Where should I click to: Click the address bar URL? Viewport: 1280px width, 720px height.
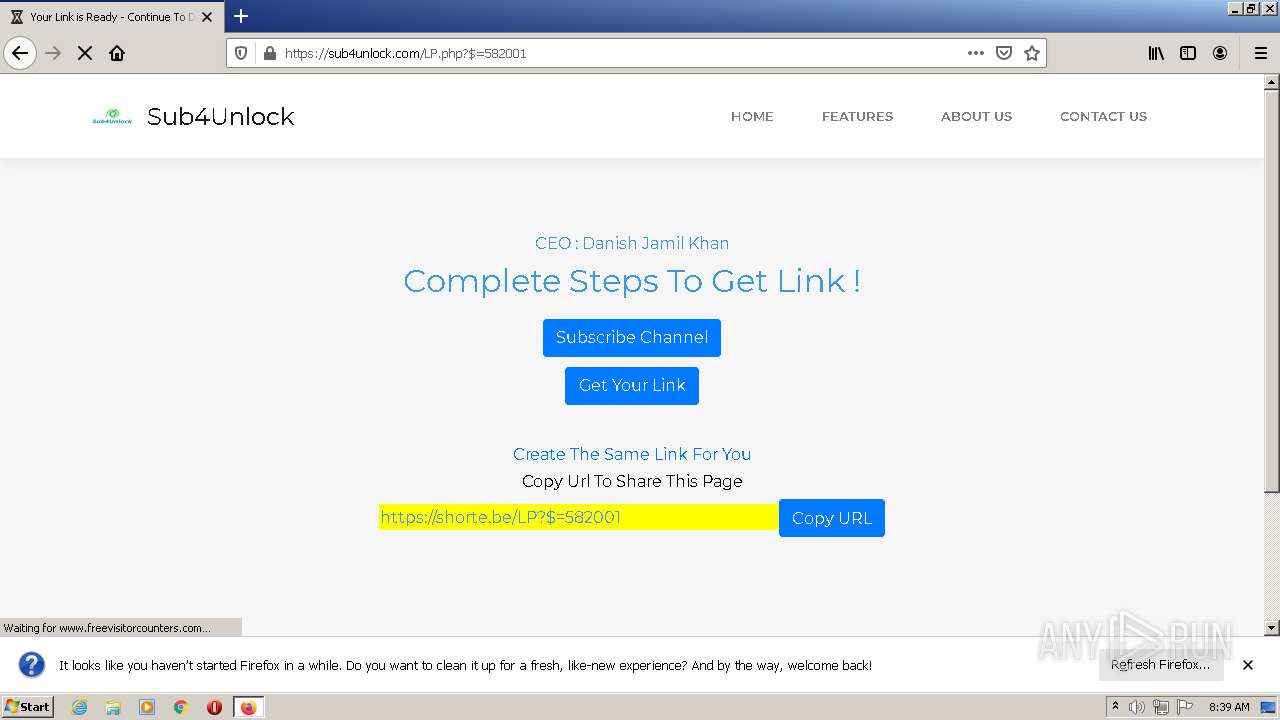tap(405, 53)
